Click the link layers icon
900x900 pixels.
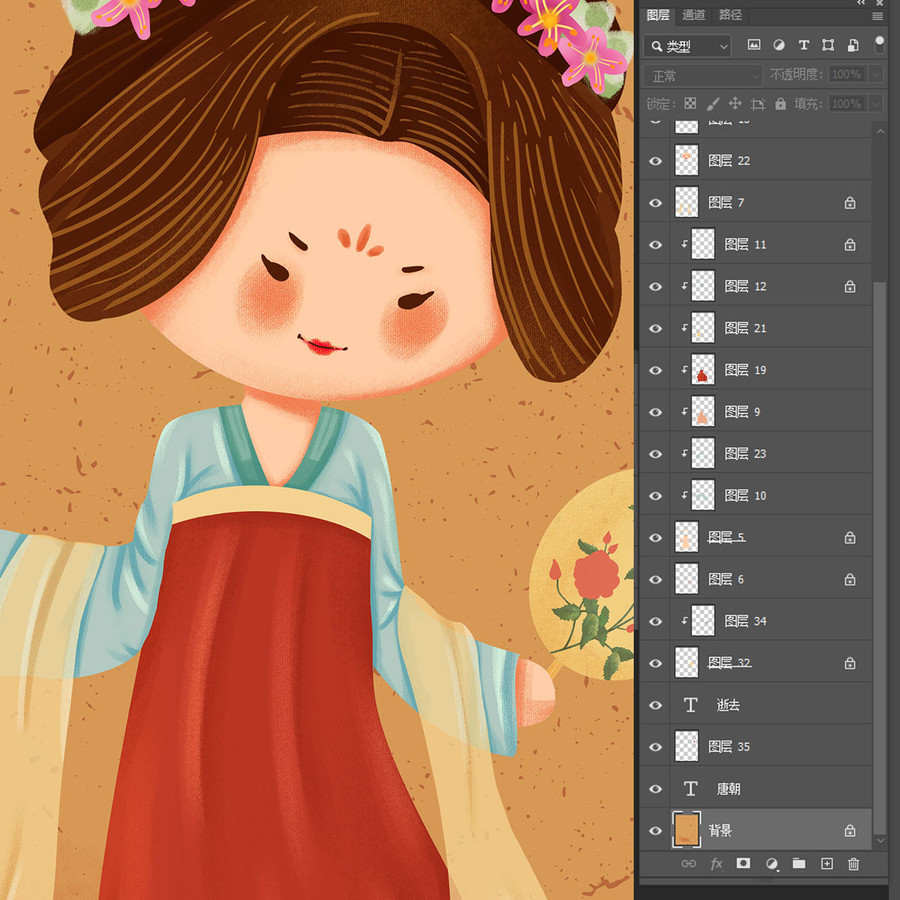(688, 864)
